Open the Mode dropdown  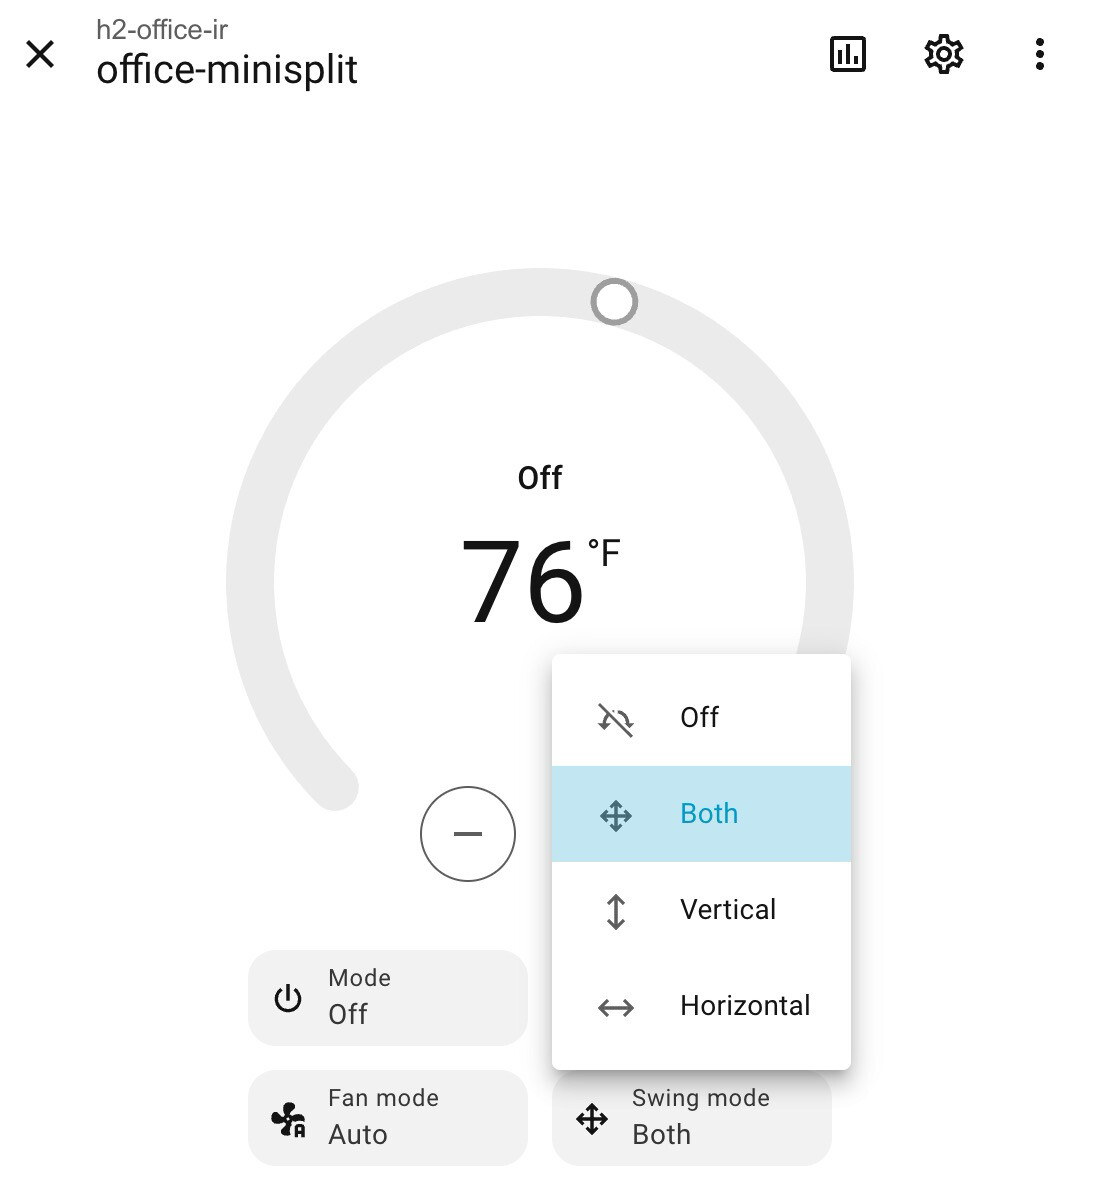pyautogui.click(x=388, y=998)
